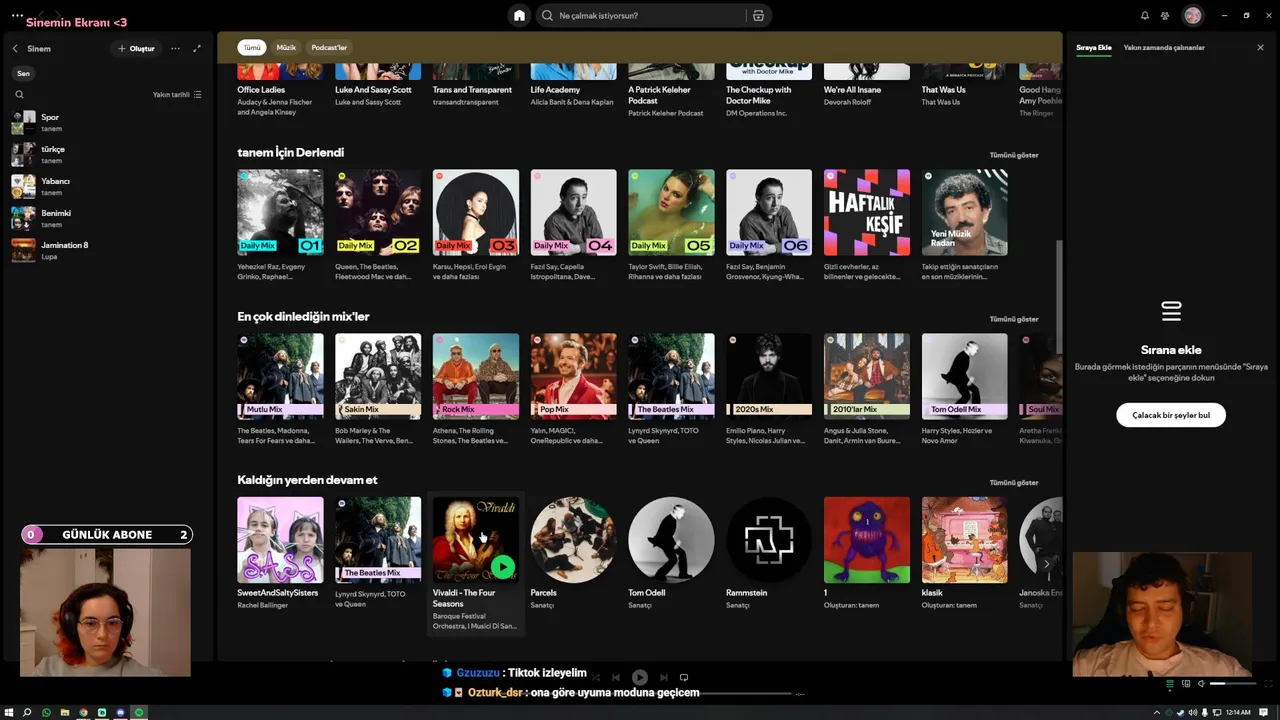The width and height of the screenshot is (1280, 720).
Task: Open the Spor playlist in library
Action: coord(107,122)
